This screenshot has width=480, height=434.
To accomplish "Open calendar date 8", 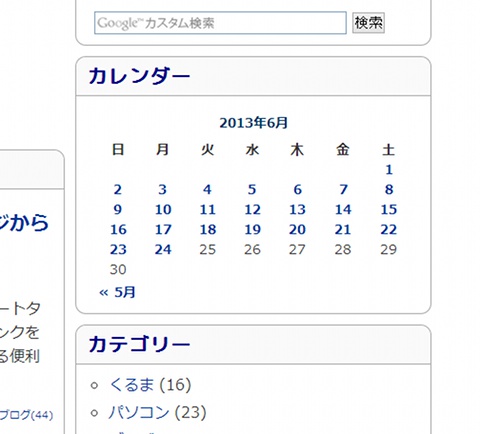I will coord(389,190).
